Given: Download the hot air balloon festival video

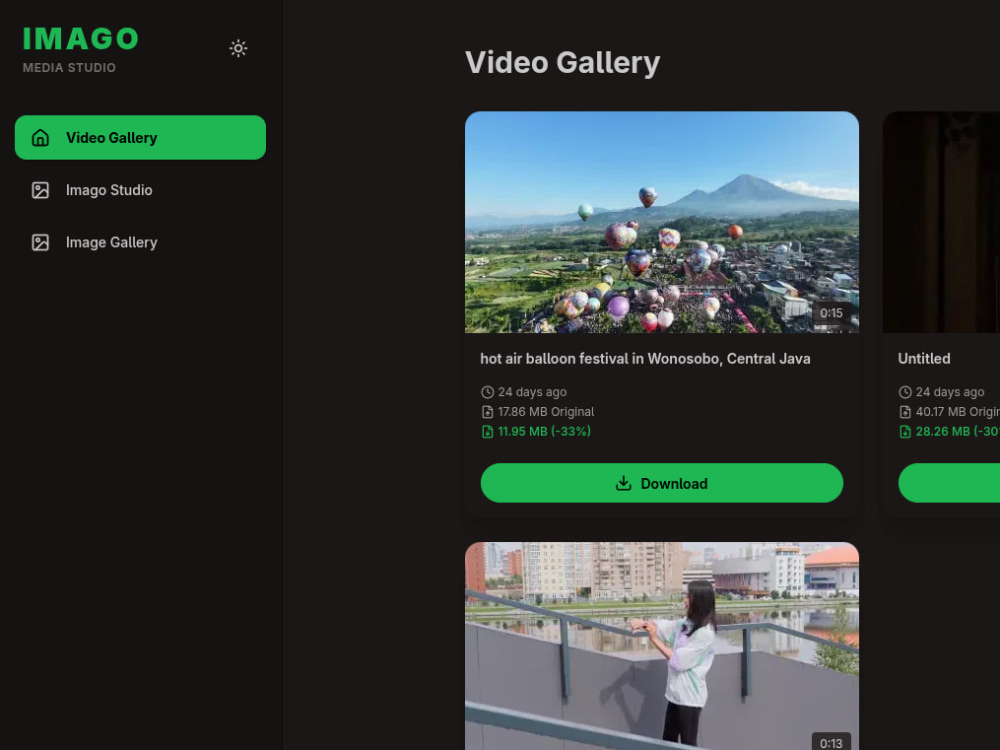Looking at the screenshot, I should pyautogui.click(x=661, y=483).
